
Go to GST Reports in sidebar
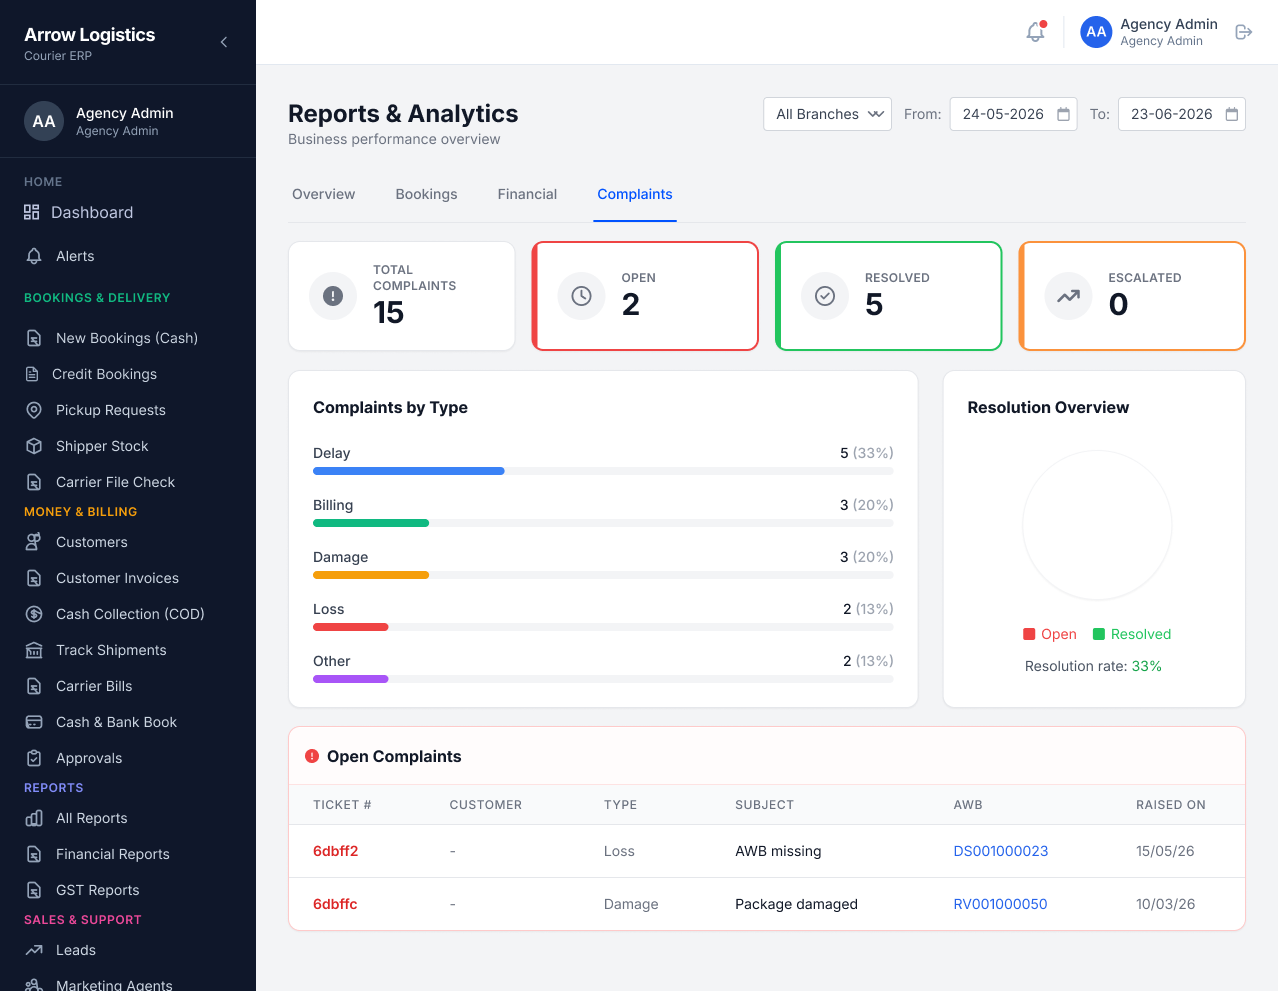tap(97, 890)
